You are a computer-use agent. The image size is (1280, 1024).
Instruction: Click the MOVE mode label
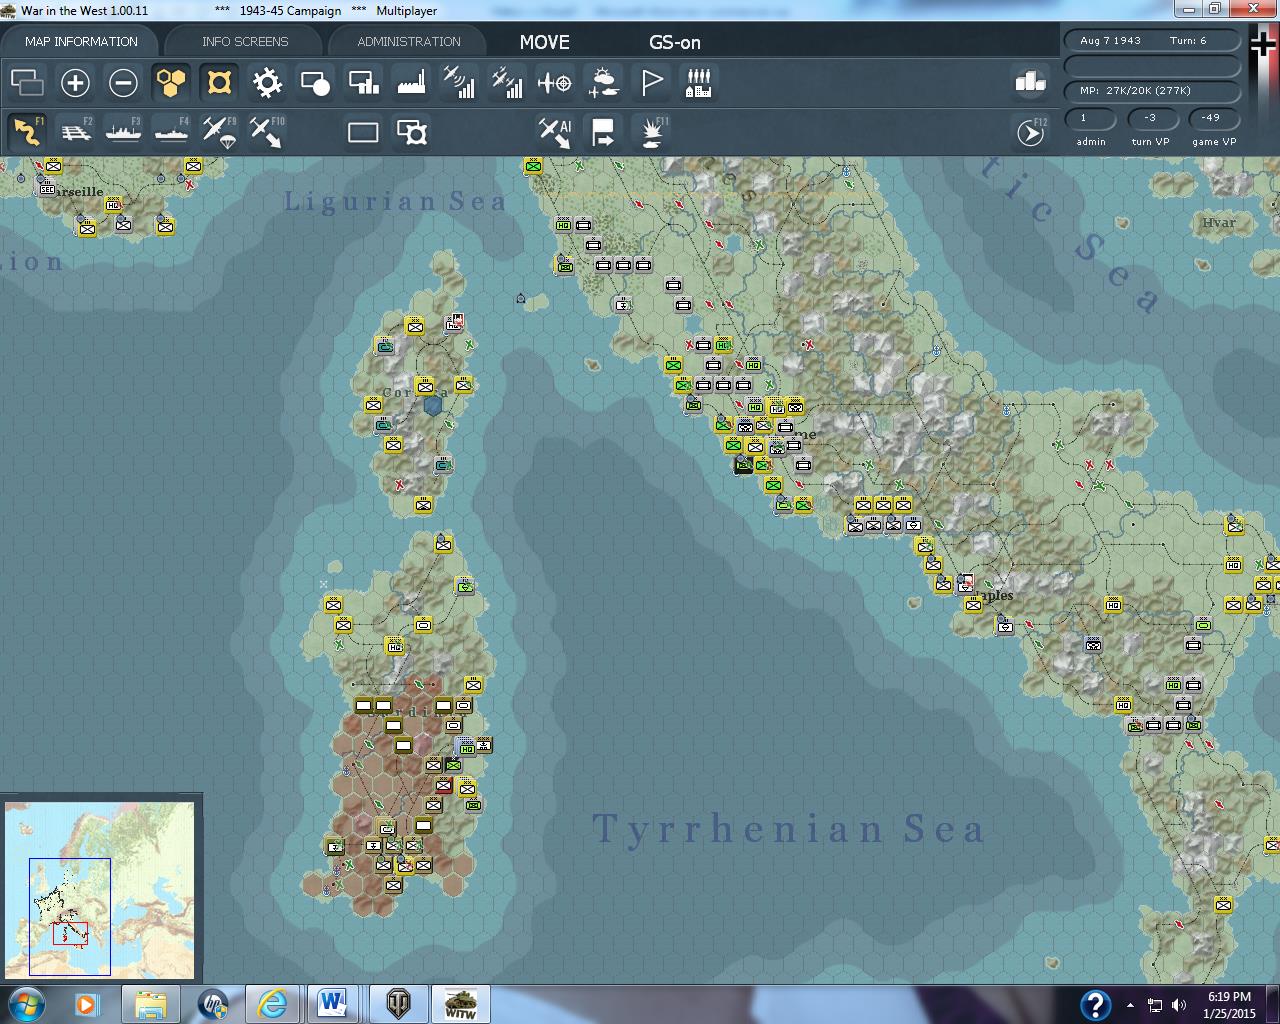point(544,42)
